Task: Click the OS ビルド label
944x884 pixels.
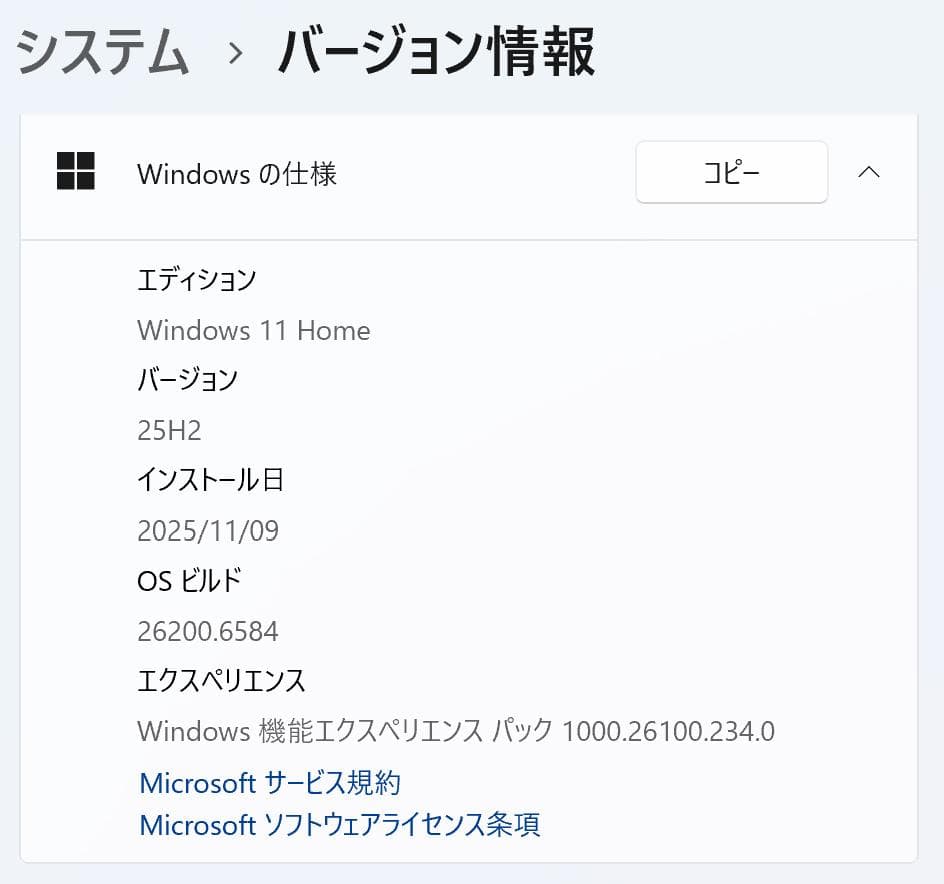Action: pos(189,580)
